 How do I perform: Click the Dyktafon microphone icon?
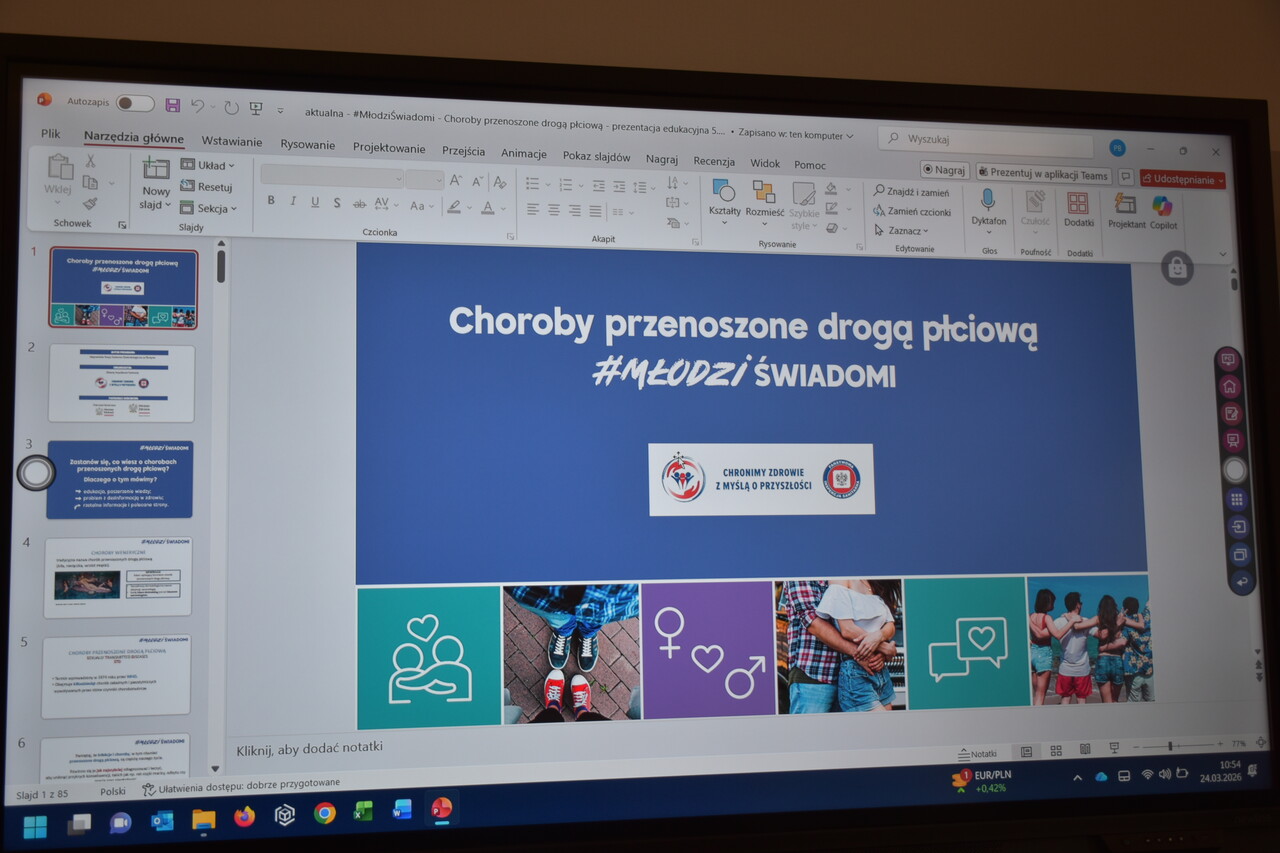(x=988, y=200)
